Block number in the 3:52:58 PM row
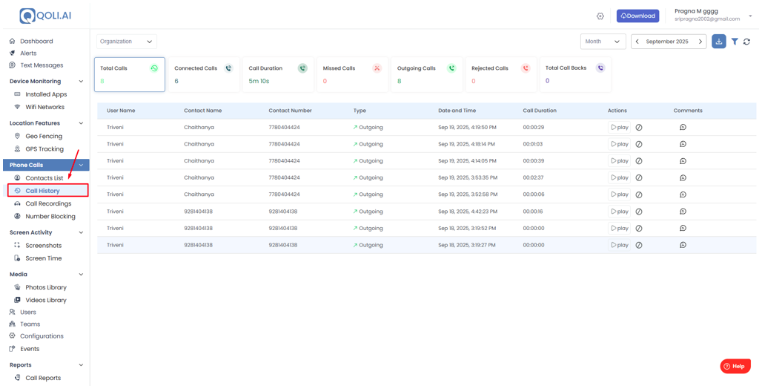This screenshot has height=388, width=759. click(638, 194)
